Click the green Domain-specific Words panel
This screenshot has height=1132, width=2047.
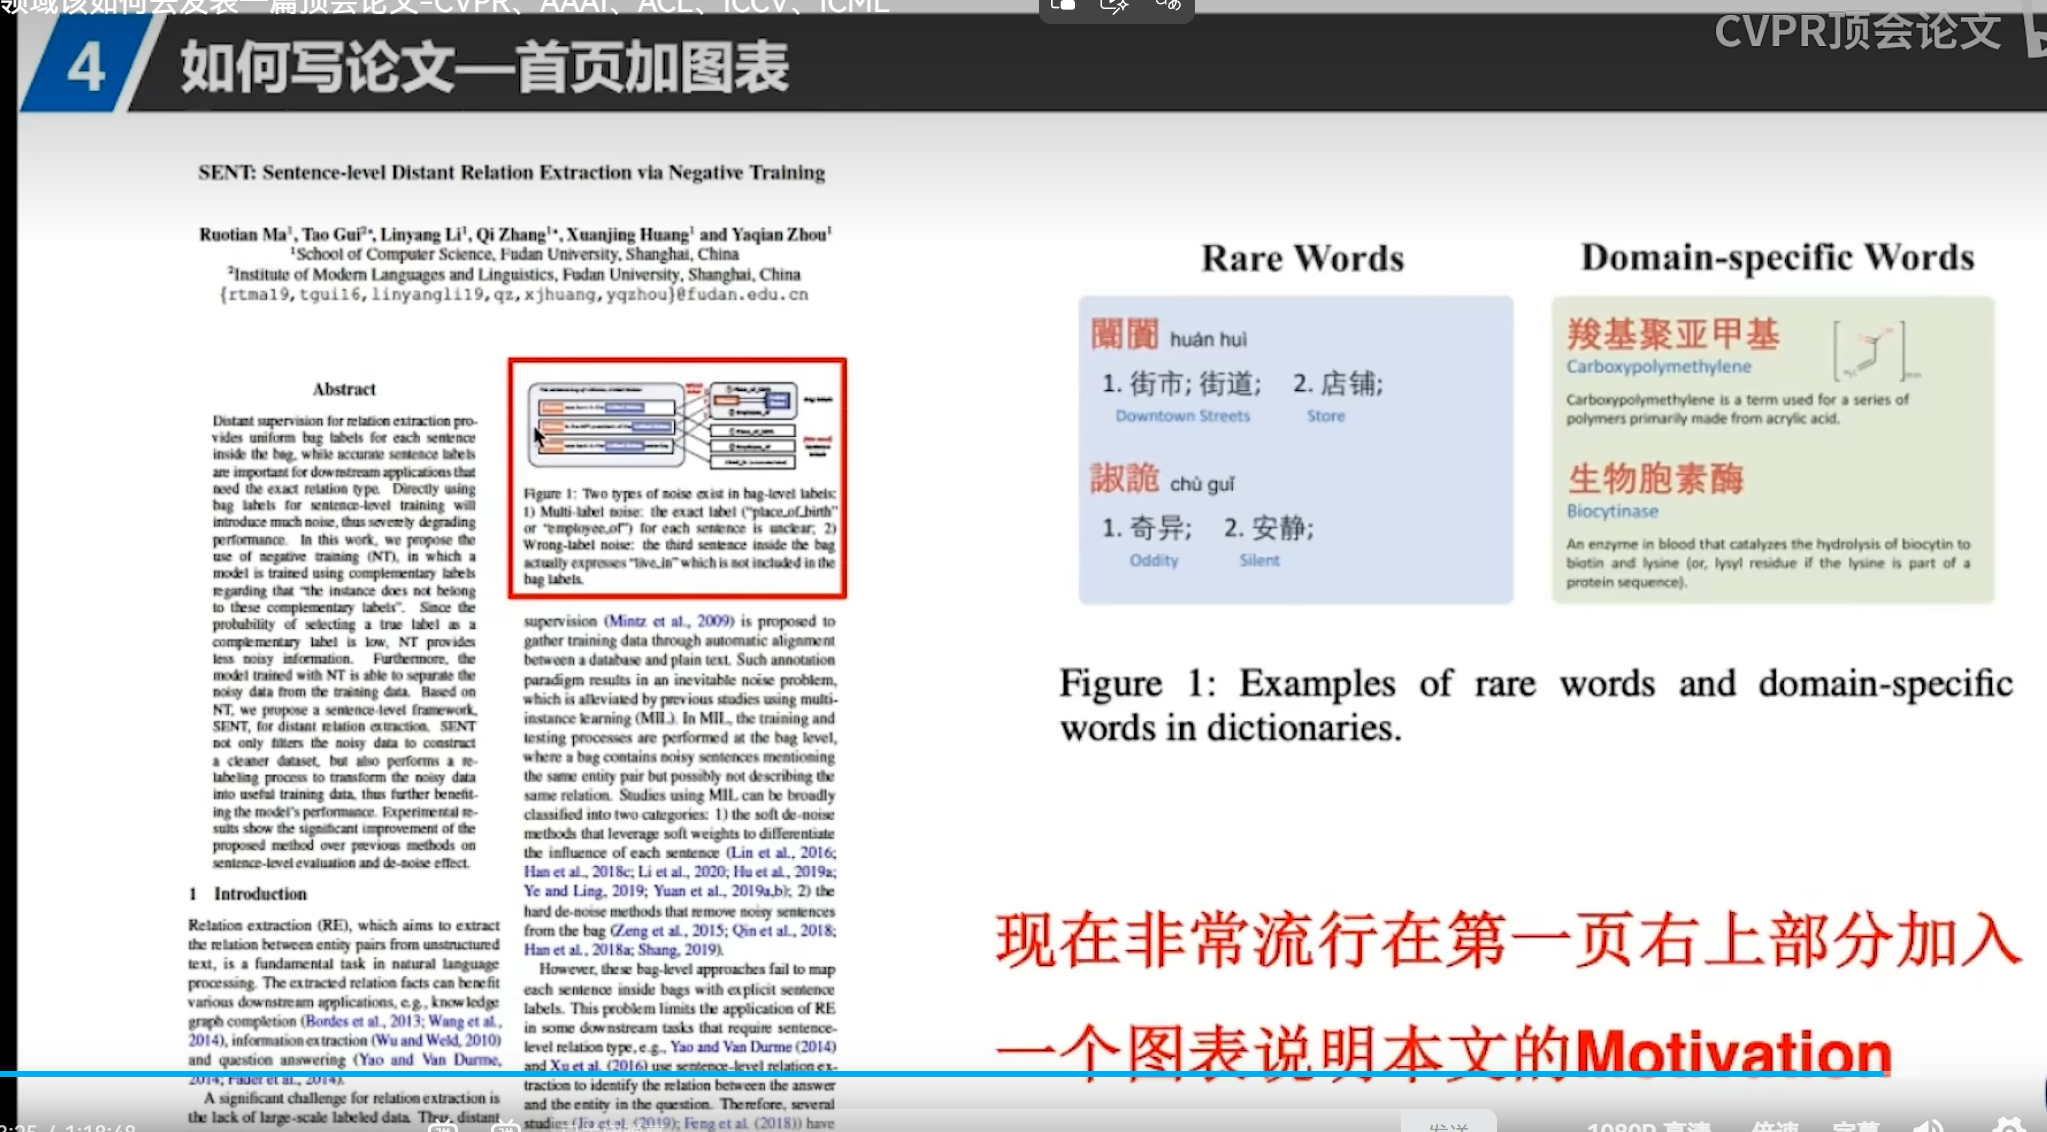(x=1772, y=449)
